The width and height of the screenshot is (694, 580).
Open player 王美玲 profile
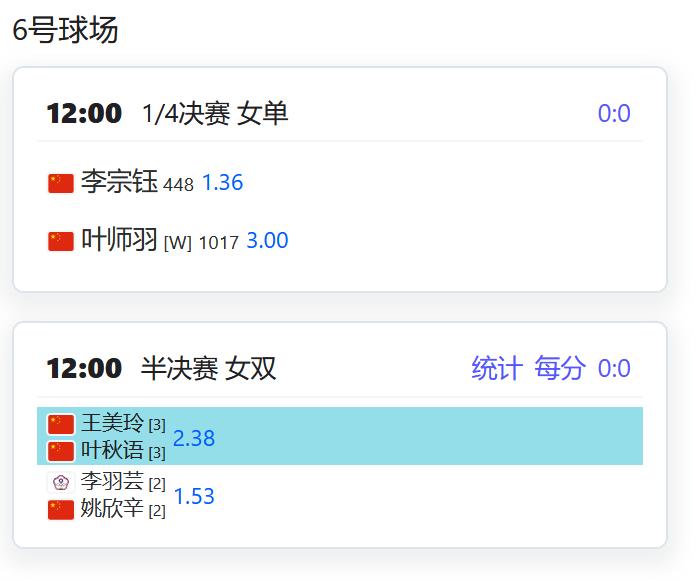point(112,423)
